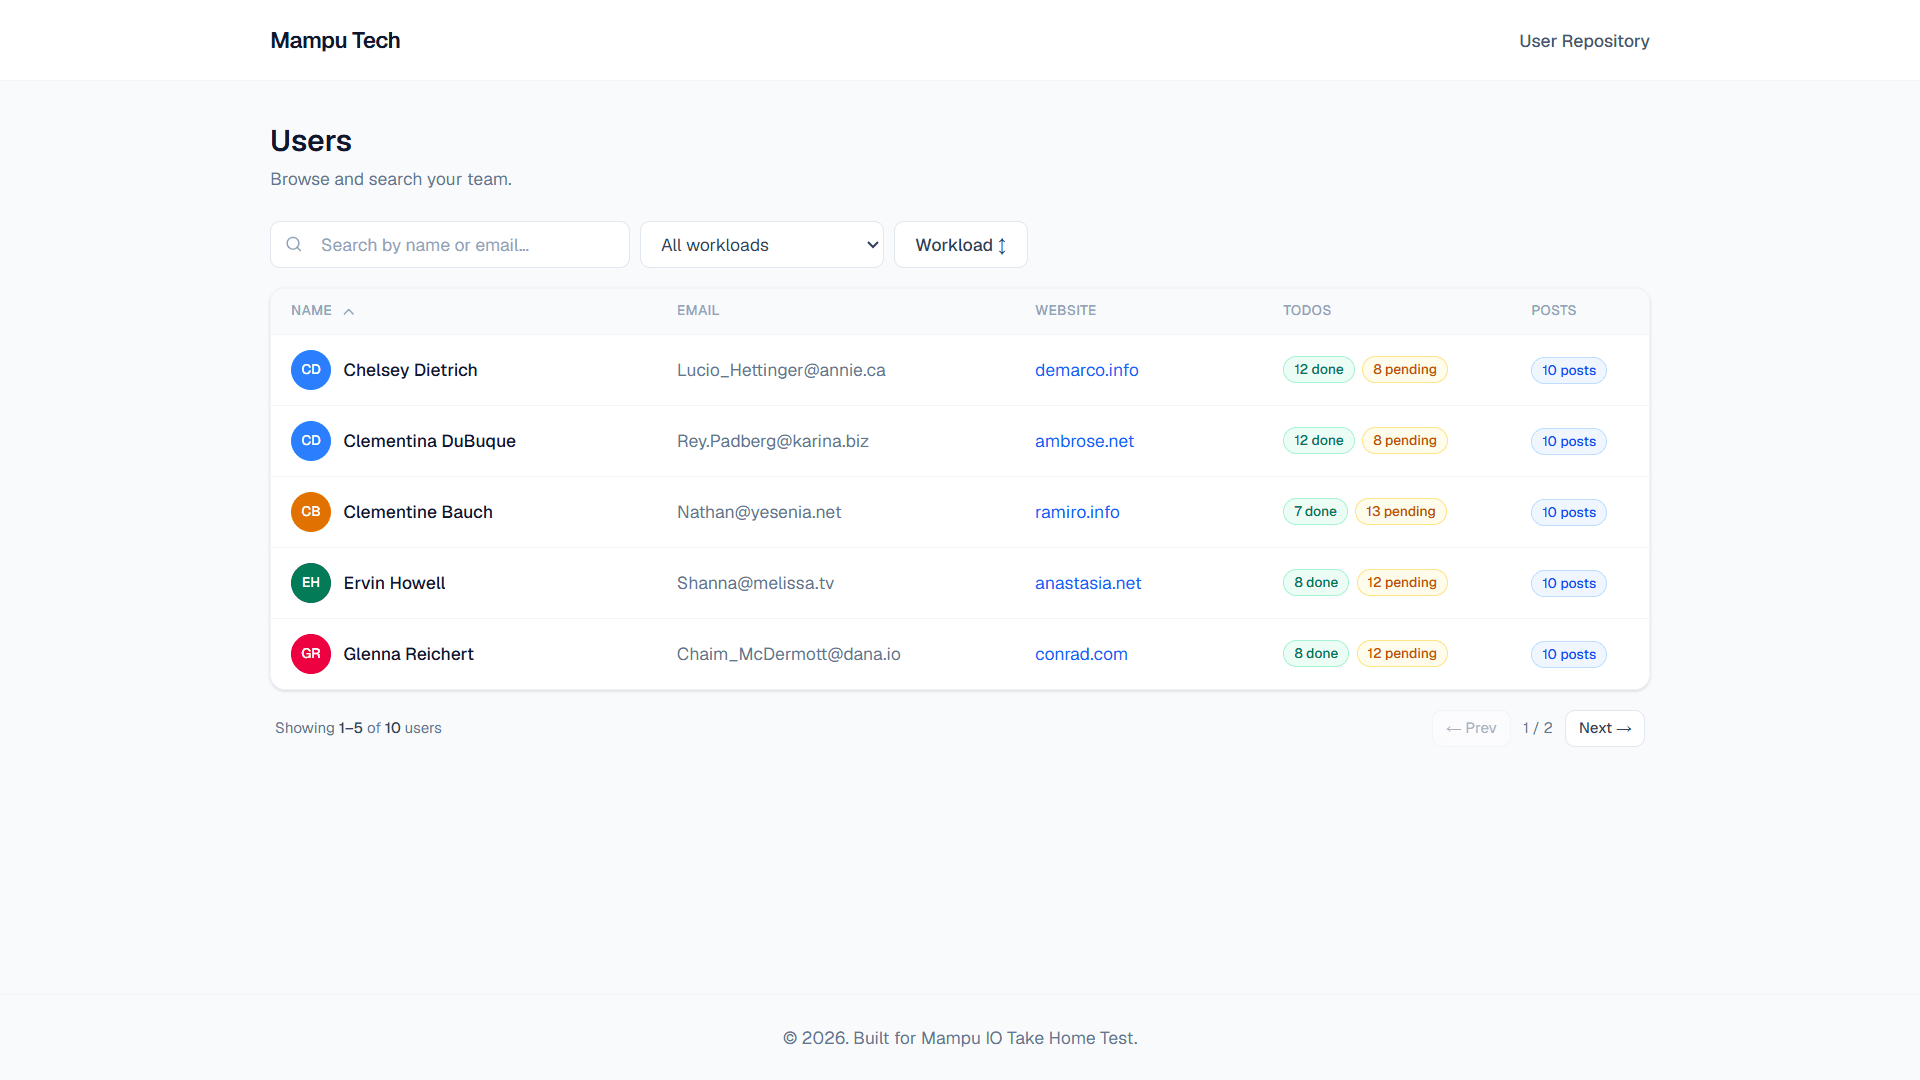Image resolution: width=1920 pixels, height=1080 pixels.
Task: Click the EMAIL column header
Action: (698, 311)
